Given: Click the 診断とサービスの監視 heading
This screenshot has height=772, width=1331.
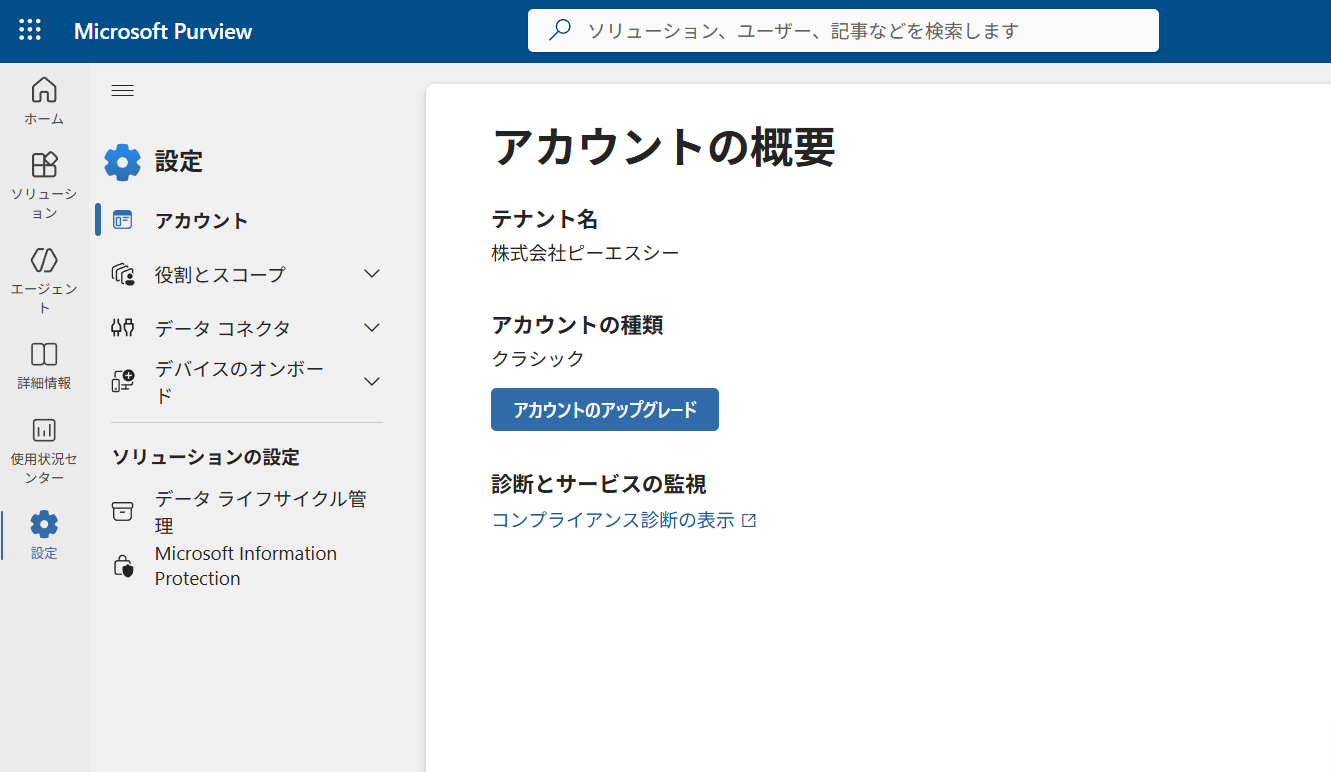Looking at the screenshot, I should [x=599, y=485].
